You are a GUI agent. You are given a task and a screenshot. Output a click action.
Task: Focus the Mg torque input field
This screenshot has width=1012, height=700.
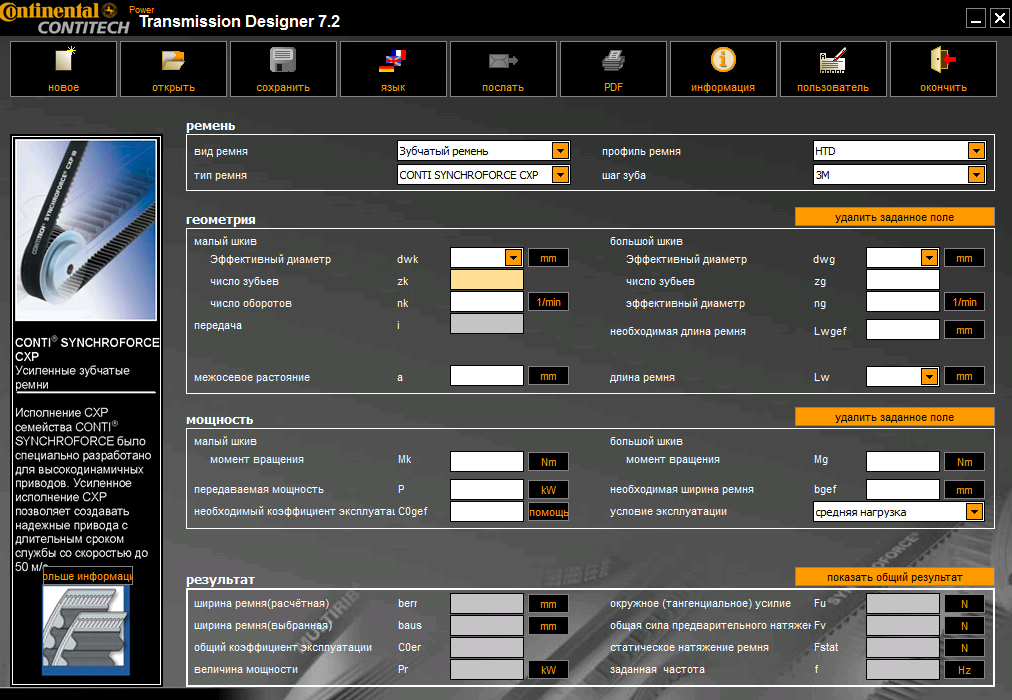pos(902,461)
